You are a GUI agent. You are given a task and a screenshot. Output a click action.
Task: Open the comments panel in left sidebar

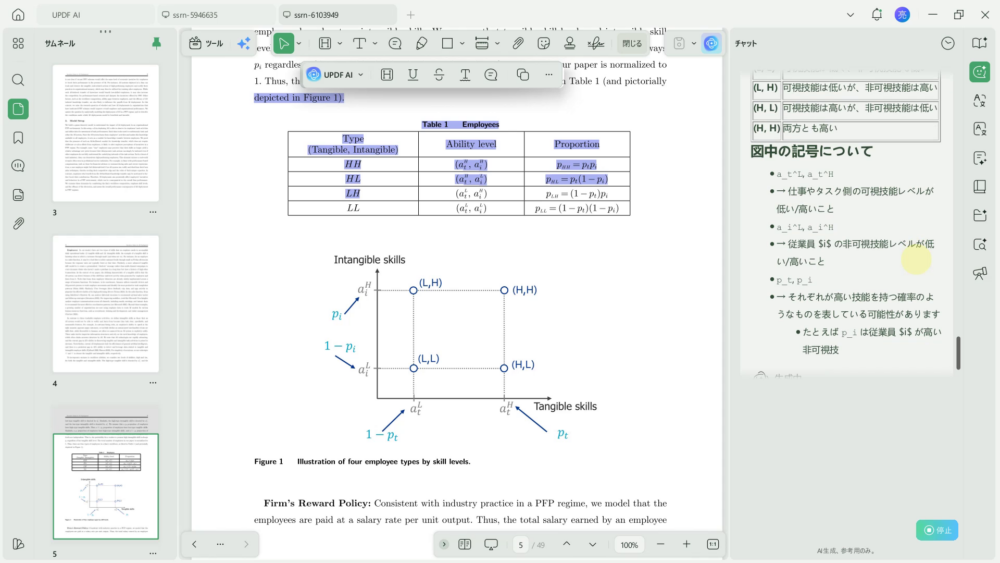tap(18, 166)
